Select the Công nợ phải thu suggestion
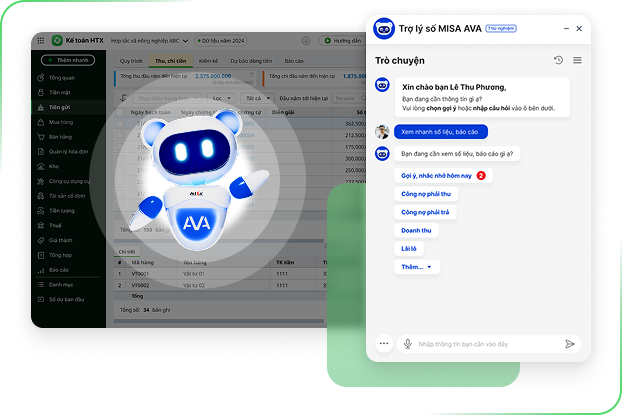 click(x=426, y=194)
